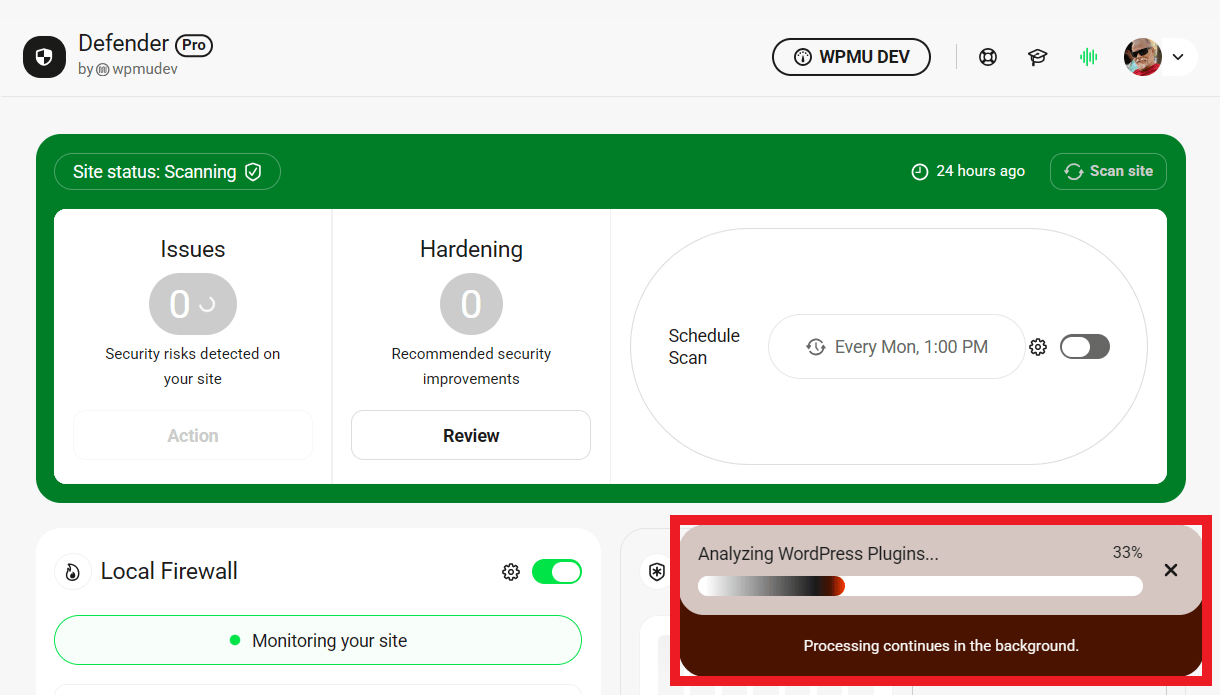Click the green sound wave icon

tap(1089, 57)
